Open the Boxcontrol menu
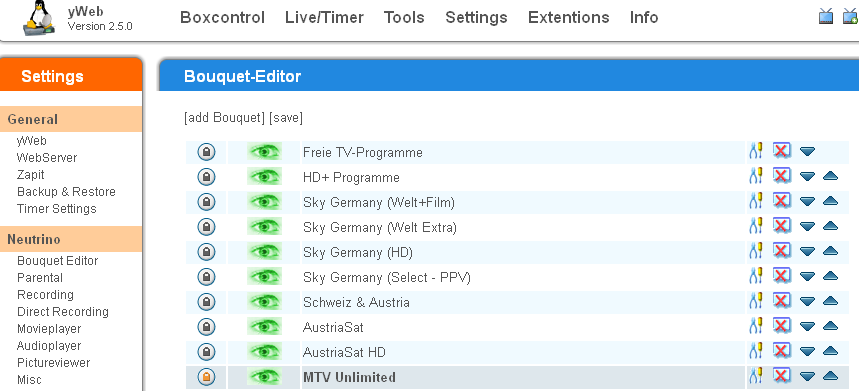 pyautogui.click(x=222, y=18)
